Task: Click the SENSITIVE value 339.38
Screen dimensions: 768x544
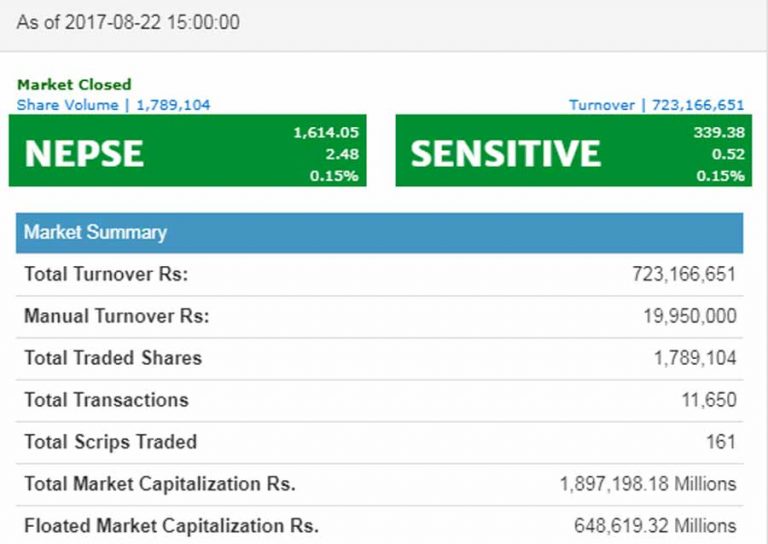Action: tap(719, 133)
